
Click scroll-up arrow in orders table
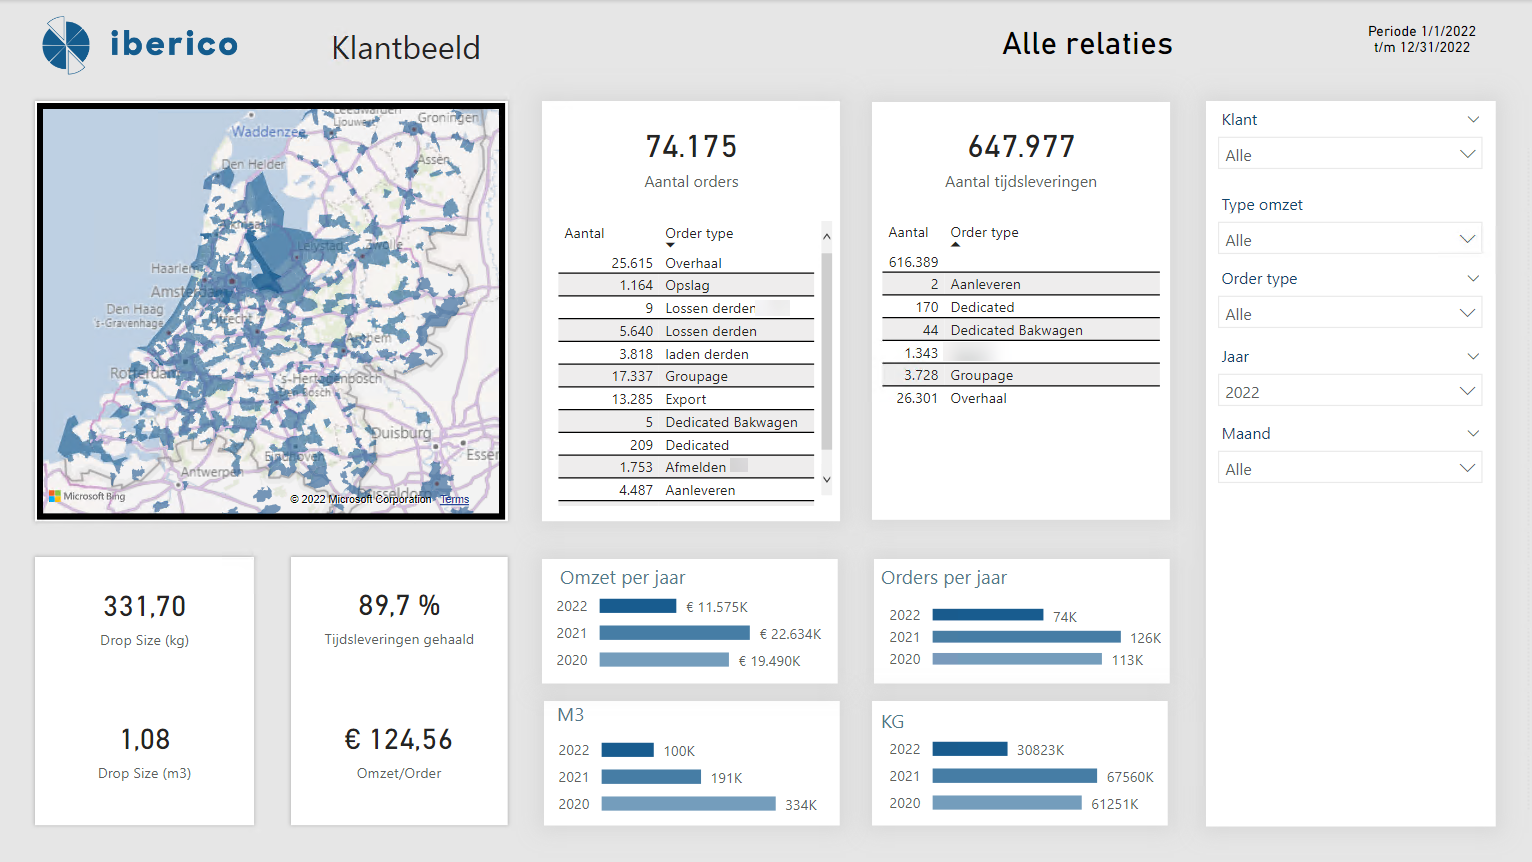click(827, 237)
